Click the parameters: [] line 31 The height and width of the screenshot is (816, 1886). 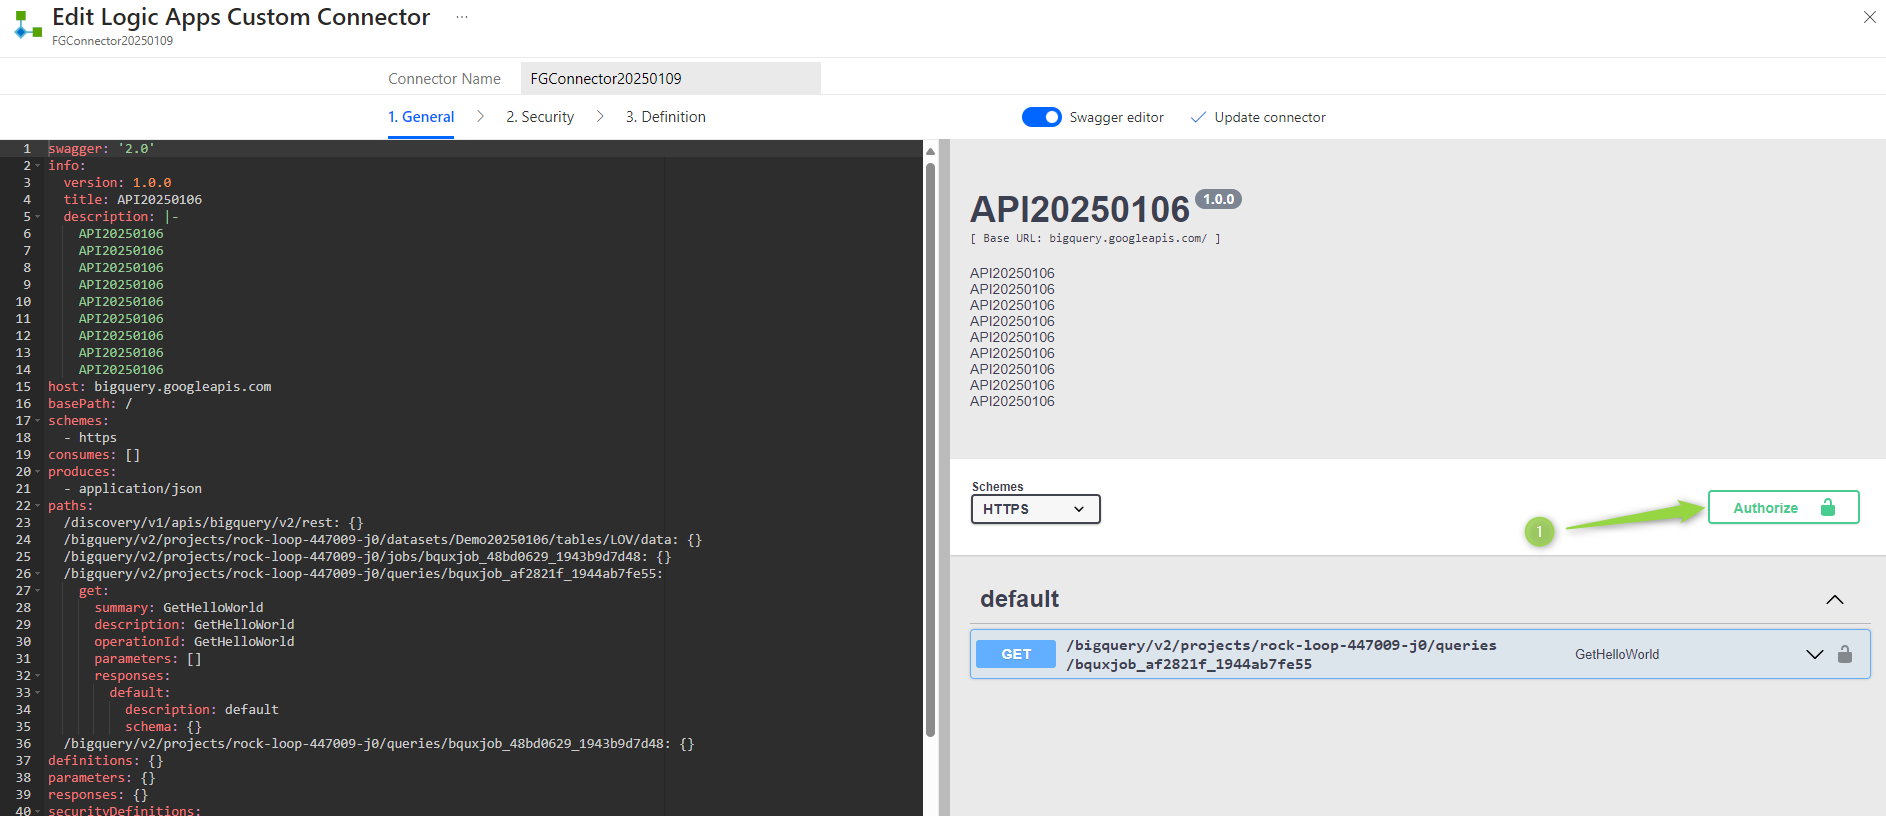(148, 659)
